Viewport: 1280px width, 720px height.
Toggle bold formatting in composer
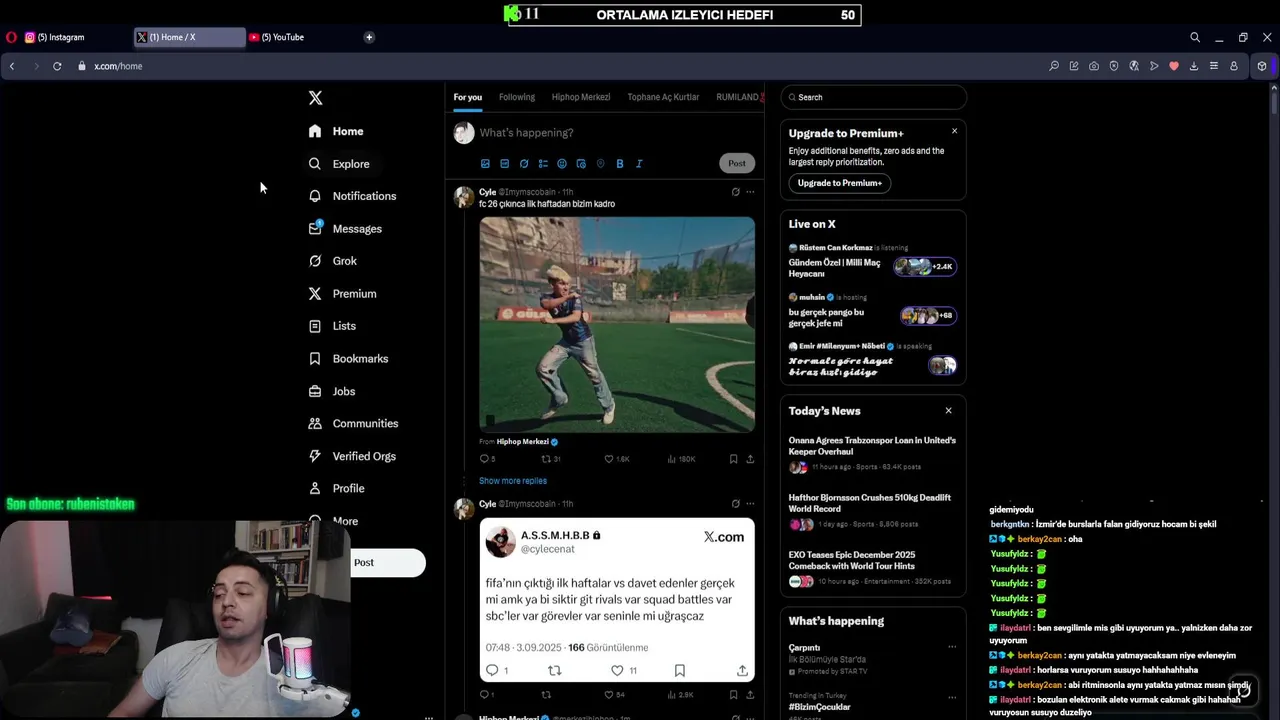click(620, 164)
